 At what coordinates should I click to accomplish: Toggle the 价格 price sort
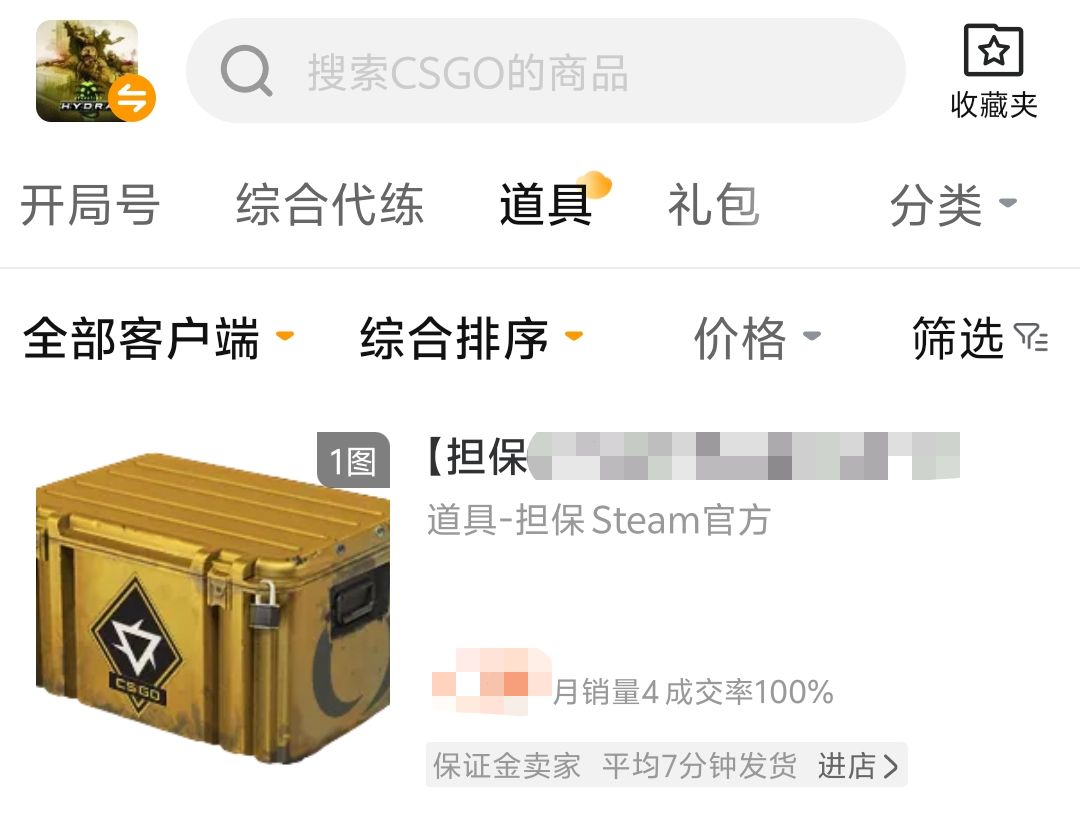(757, 338)
